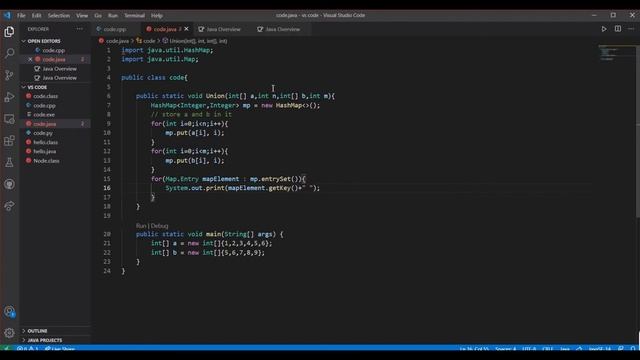Switch to the second Java Overview tab
The width and height of the screenshot is (640, 360).
(x=282, y=29)
